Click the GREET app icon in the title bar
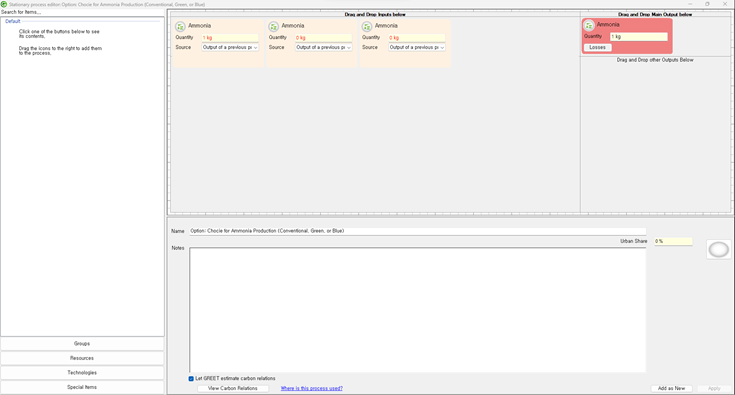The image size is (735, 395). pos(4,4)
